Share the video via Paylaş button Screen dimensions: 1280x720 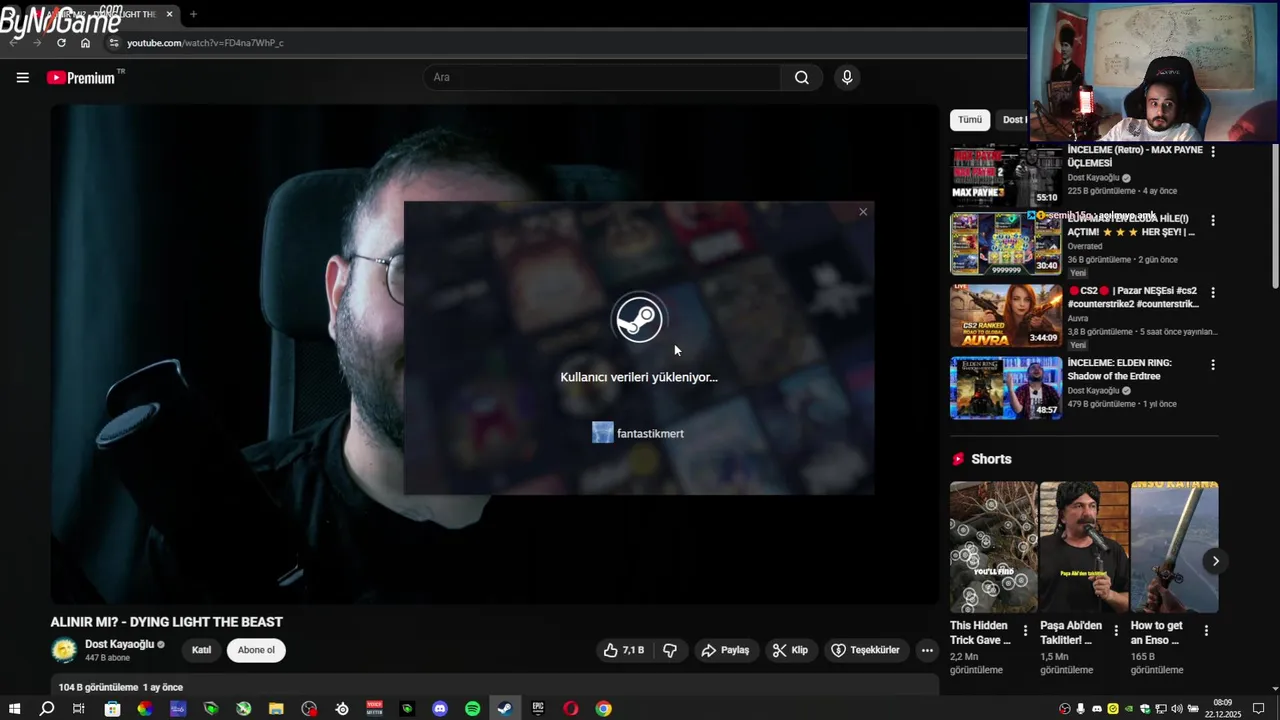[x=725, y=650]
